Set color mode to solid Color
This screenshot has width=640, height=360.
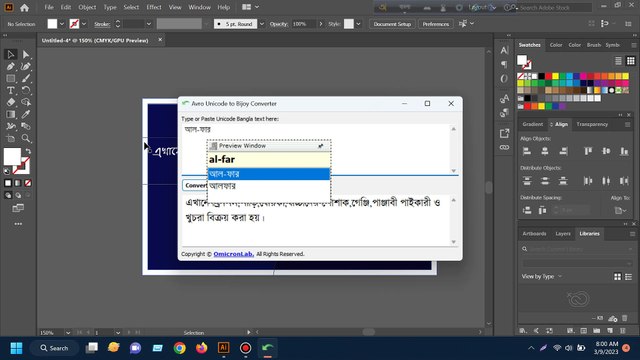click(8, 183)
